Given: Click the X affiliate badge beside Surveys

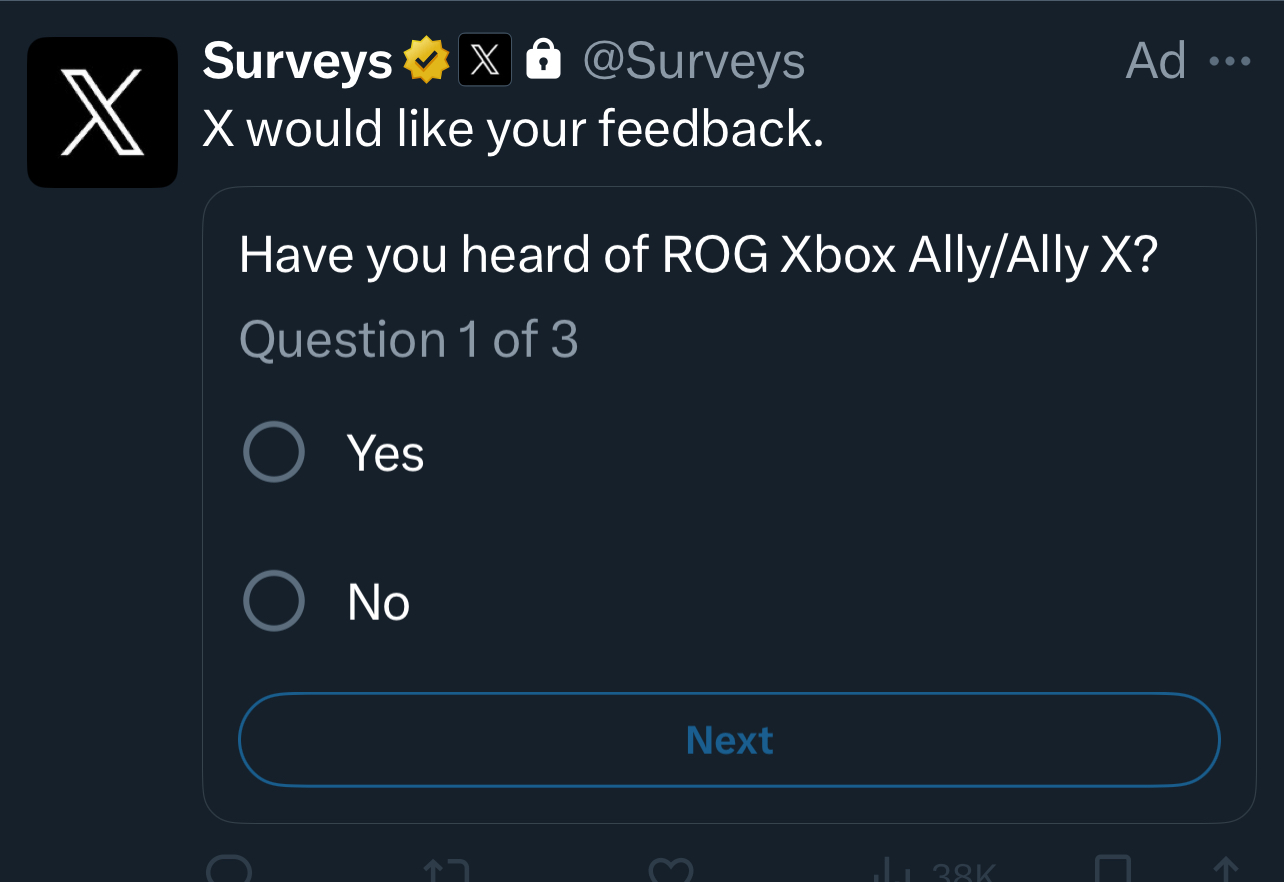Looking at the screenshot, I should click(x=484, y=60).
